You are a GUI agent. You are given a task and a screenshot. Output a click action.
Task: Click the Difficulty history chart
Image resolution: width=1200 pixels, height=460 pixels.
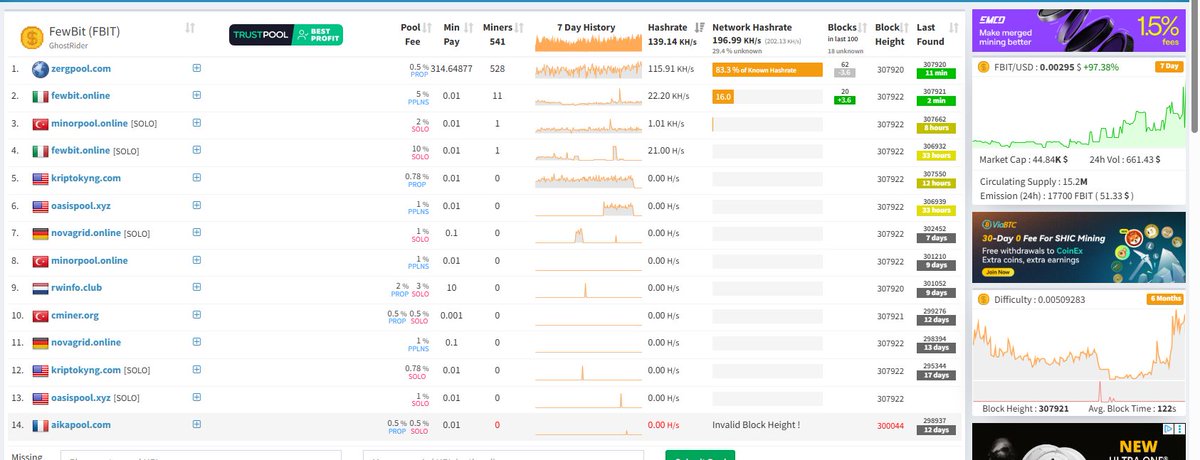pyautogui.click(x=1079, y=354)
